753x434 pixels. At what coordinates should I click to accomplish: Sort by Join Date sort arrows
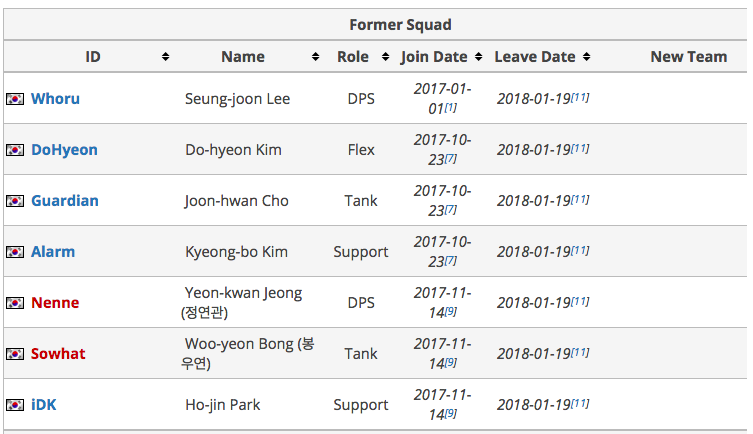pyautogui.click(x=478, y=57)
